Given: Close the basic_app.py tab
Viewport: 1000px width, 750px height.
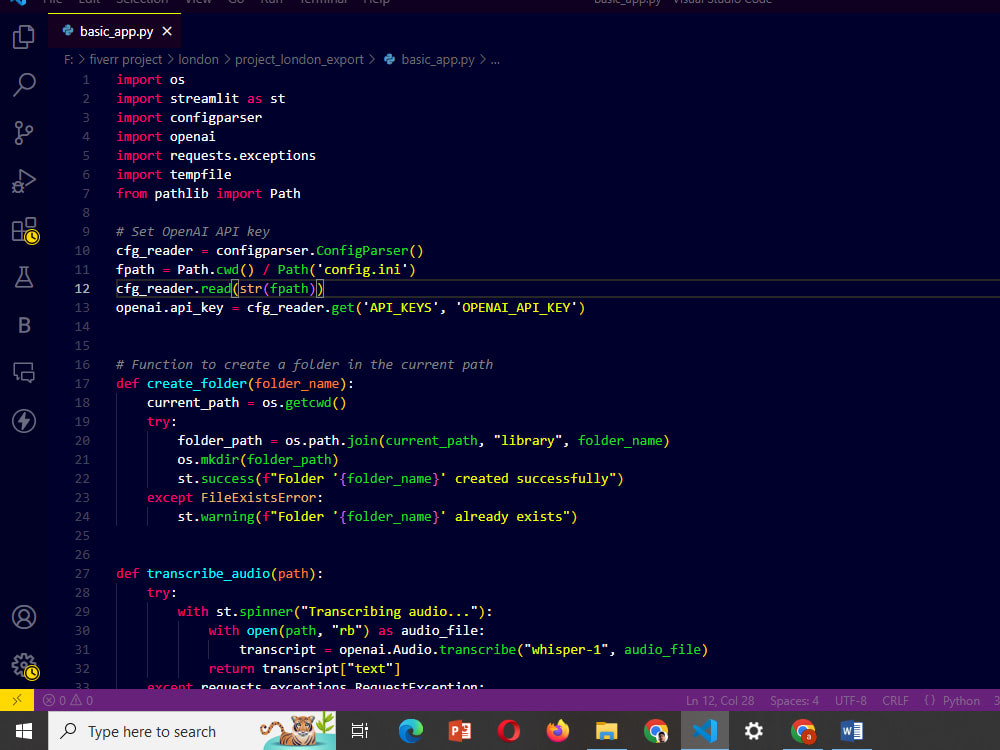Looking at the screenshot, I should [167, 31].
